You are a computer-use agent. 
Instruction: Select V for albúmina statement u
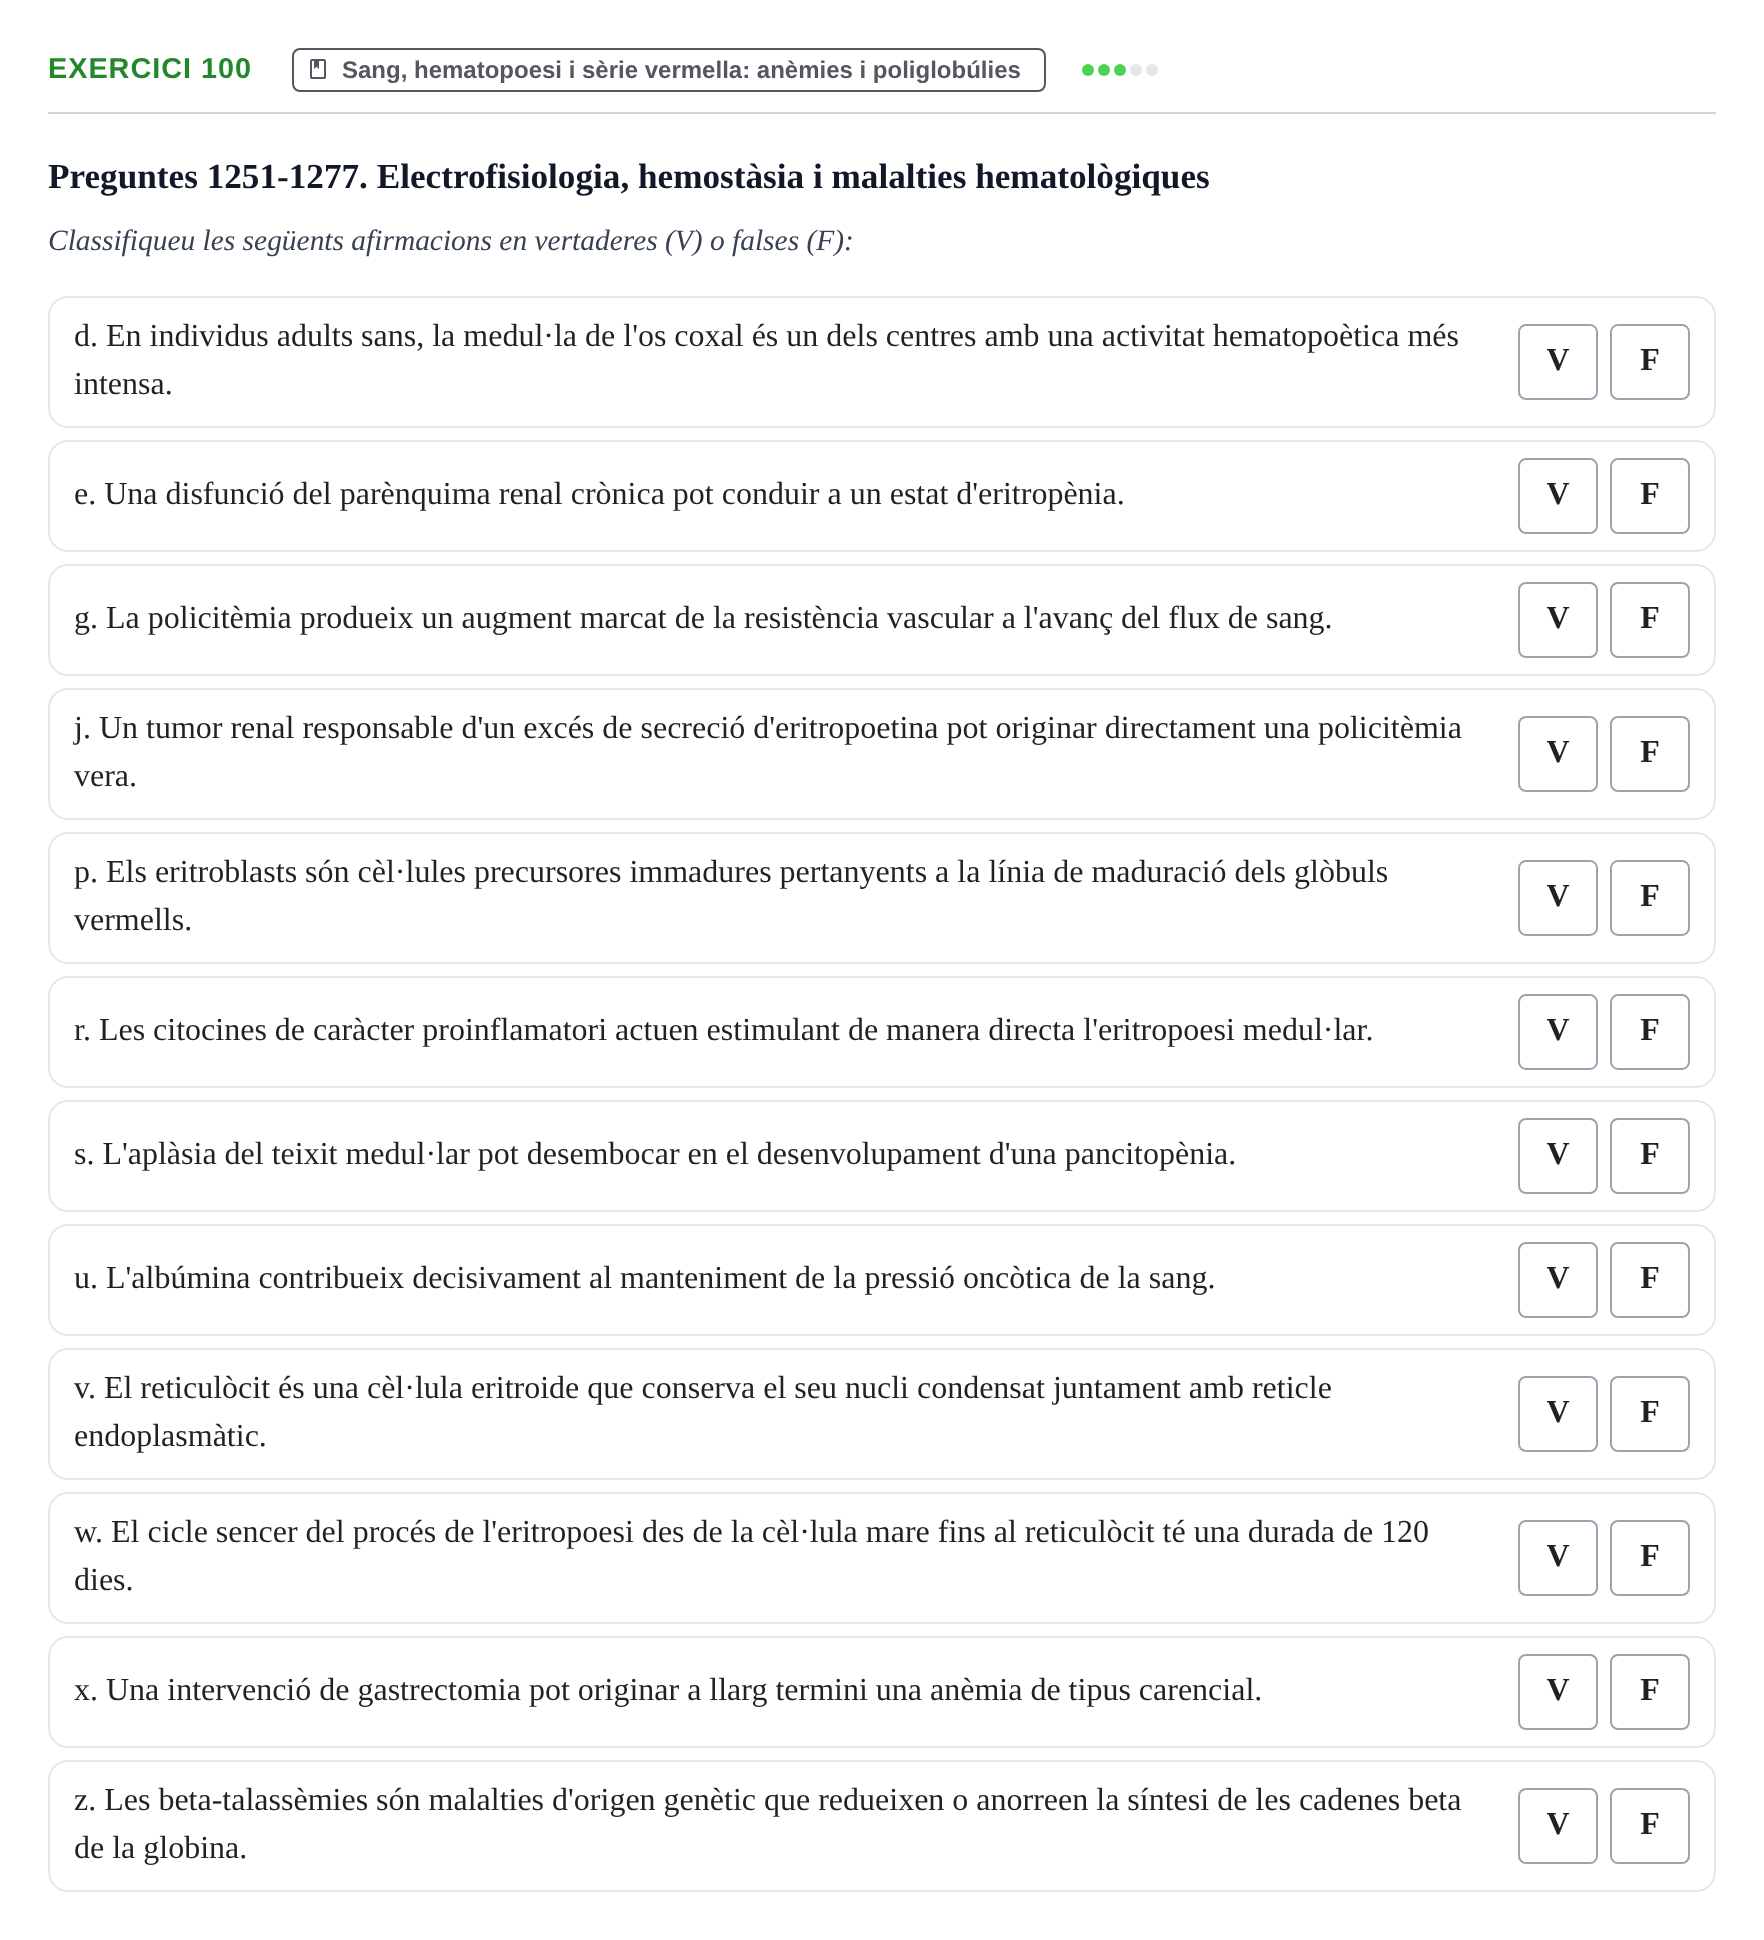click(1557, 1280)
